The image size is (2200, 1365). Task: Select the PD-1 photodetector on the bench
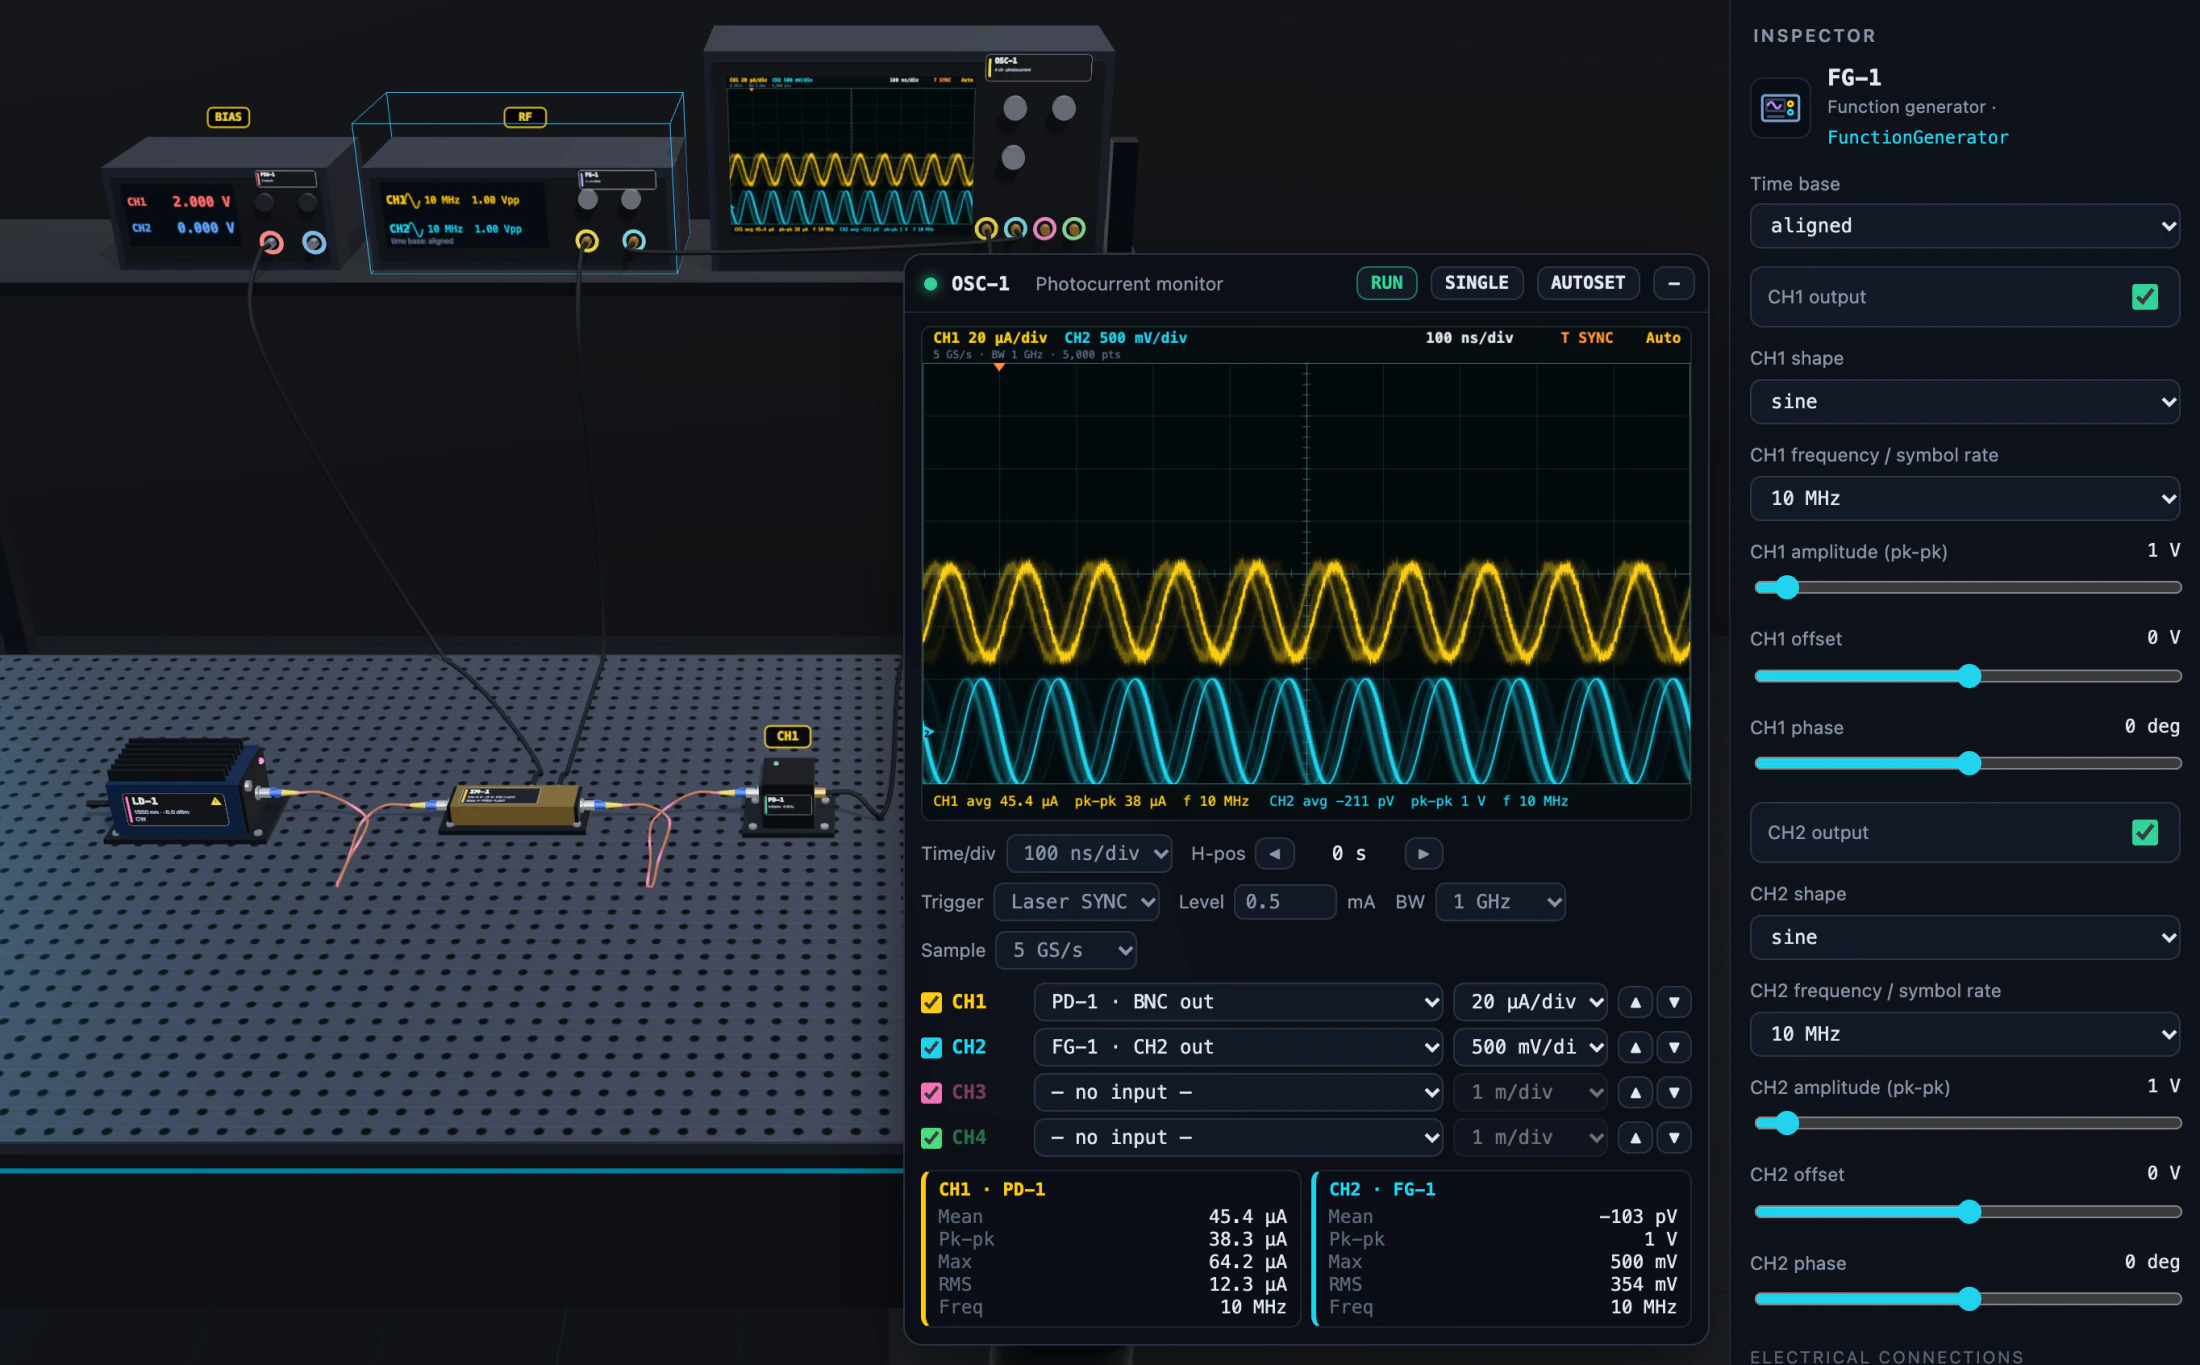click(788, 796)
